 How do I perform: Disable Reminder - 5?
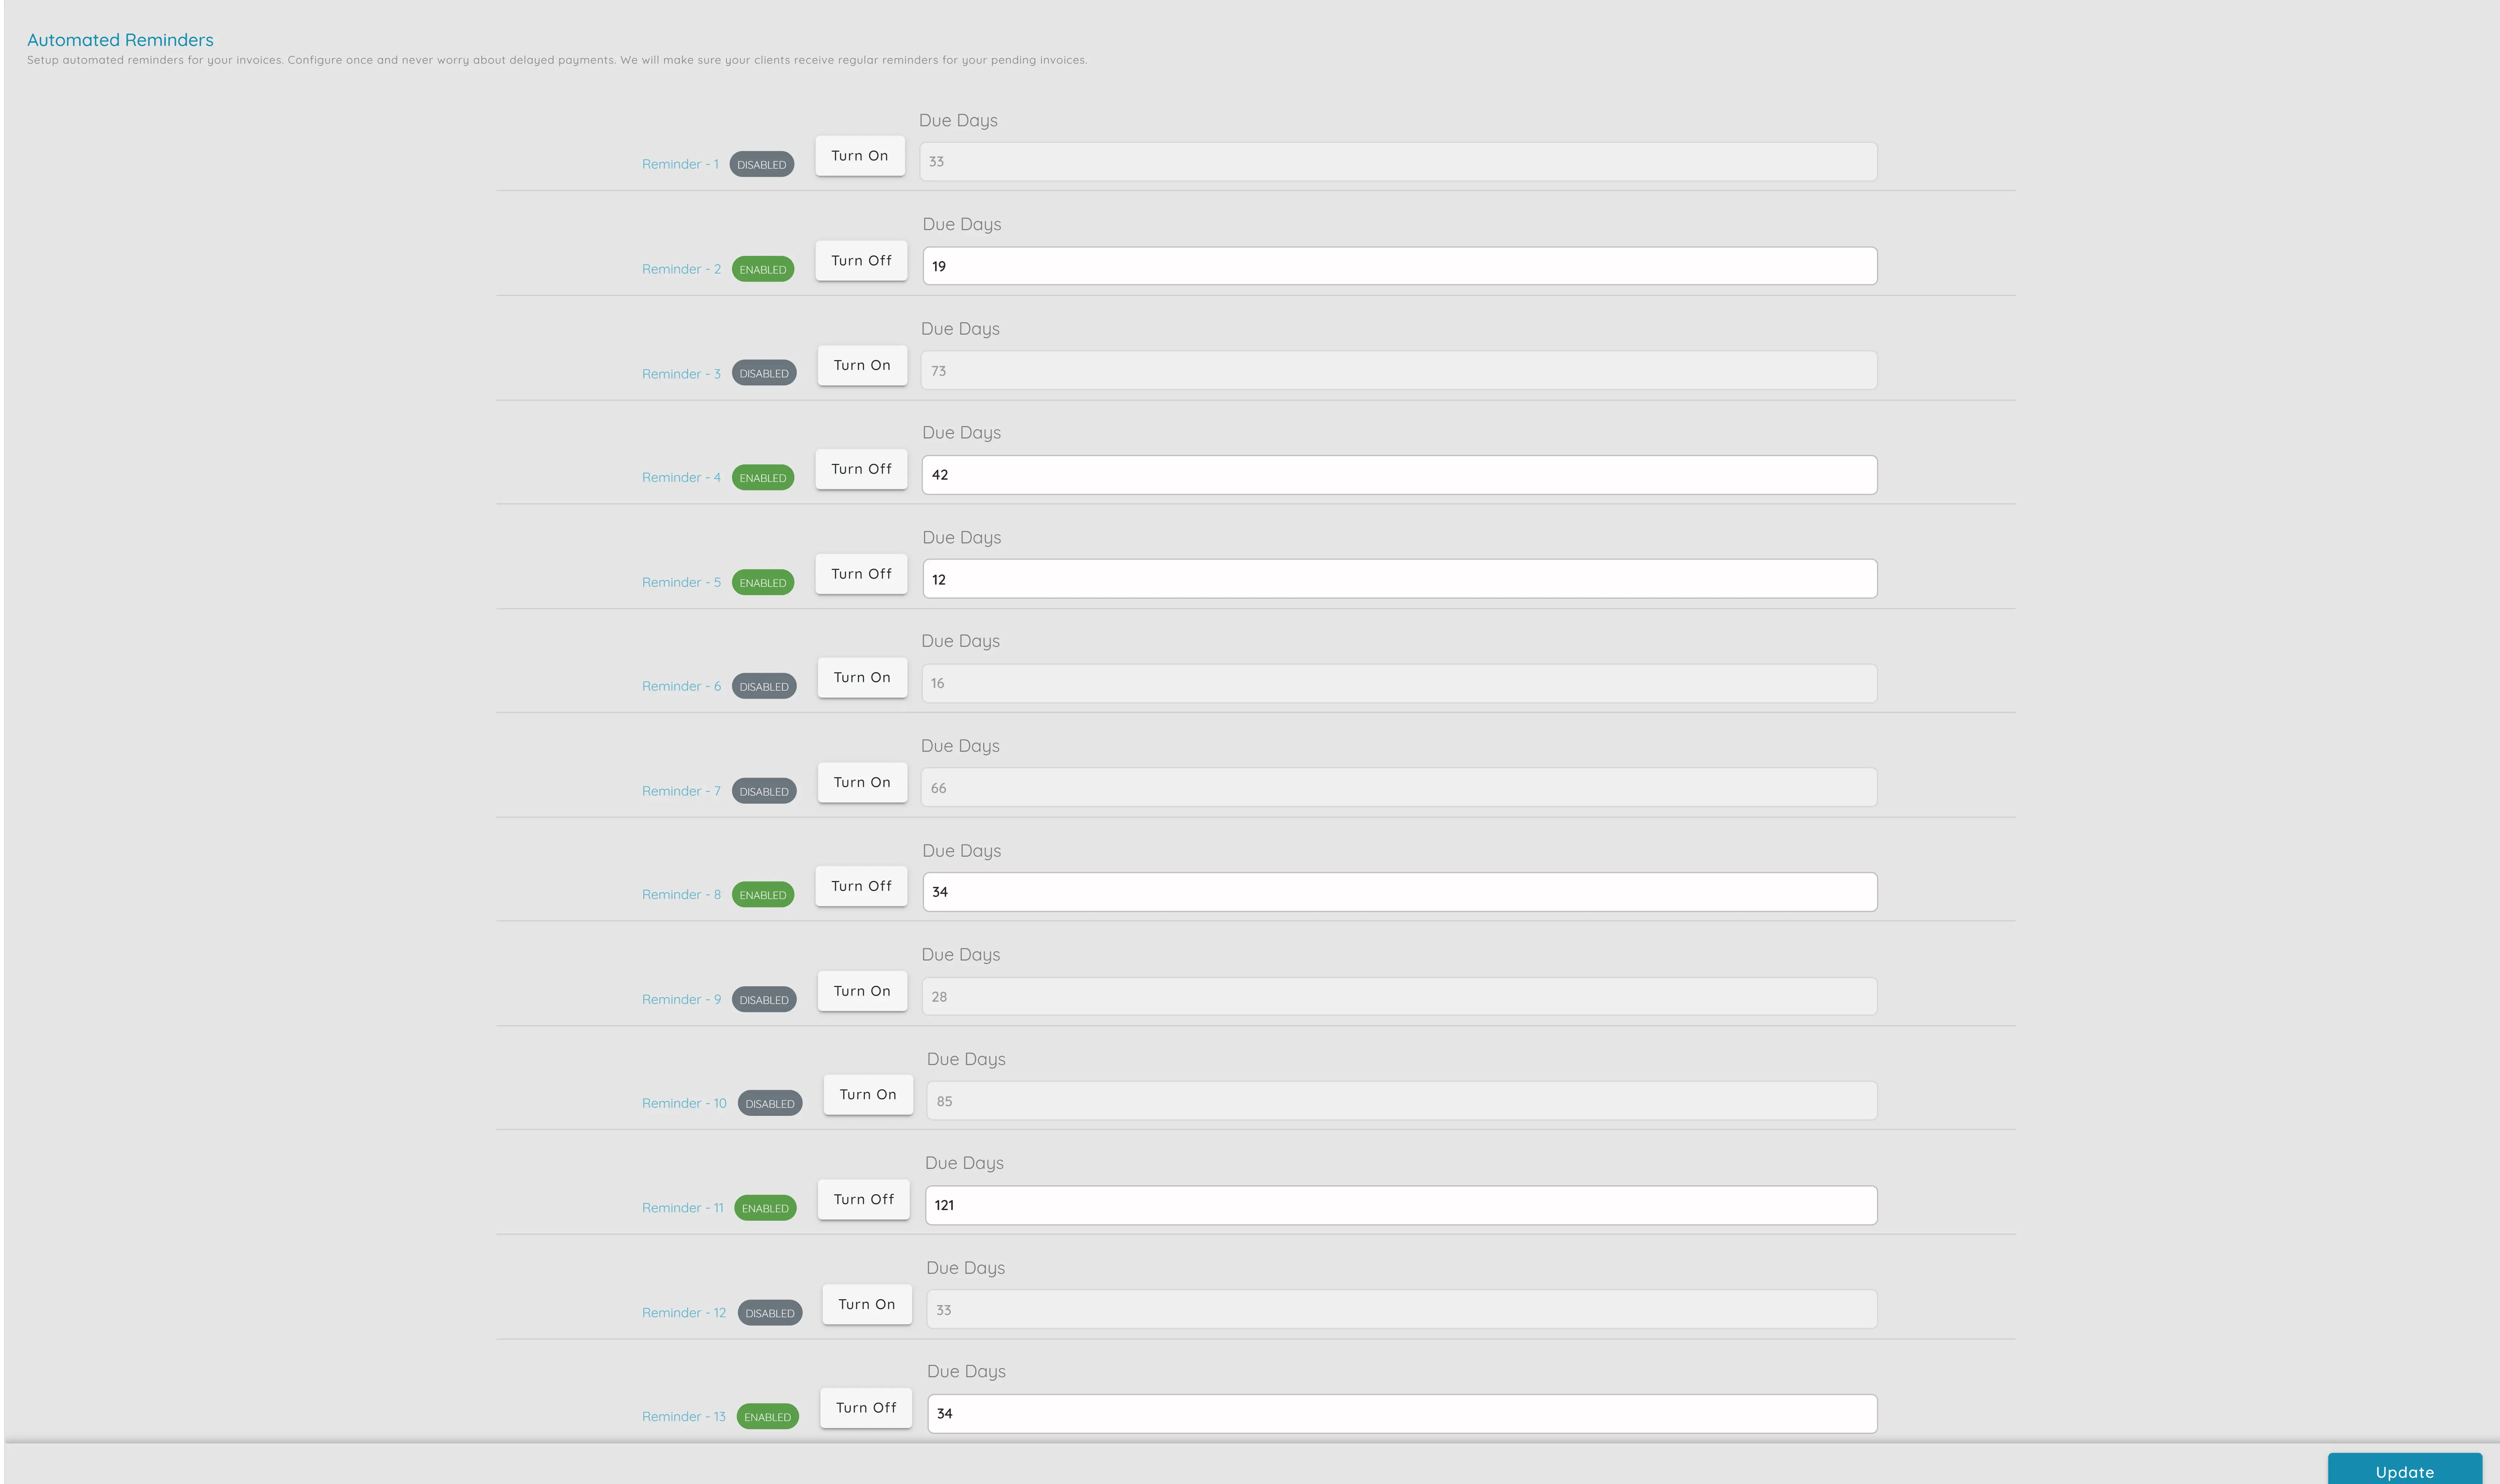[861, 573]
